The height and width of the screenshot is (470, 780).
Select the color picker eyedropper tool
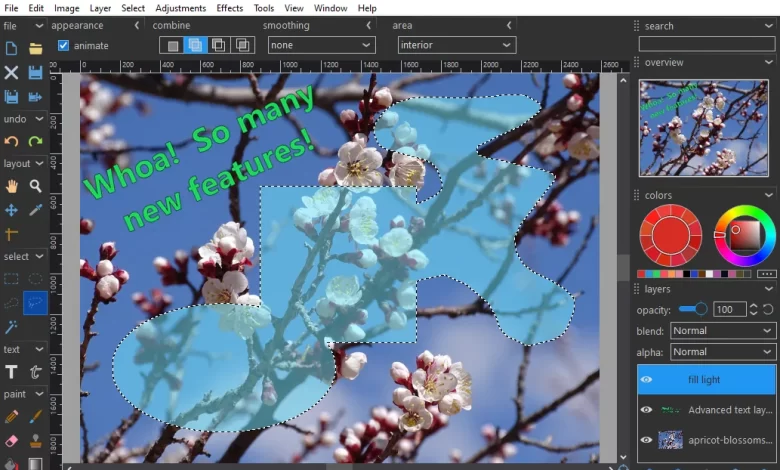pos(35,210)
